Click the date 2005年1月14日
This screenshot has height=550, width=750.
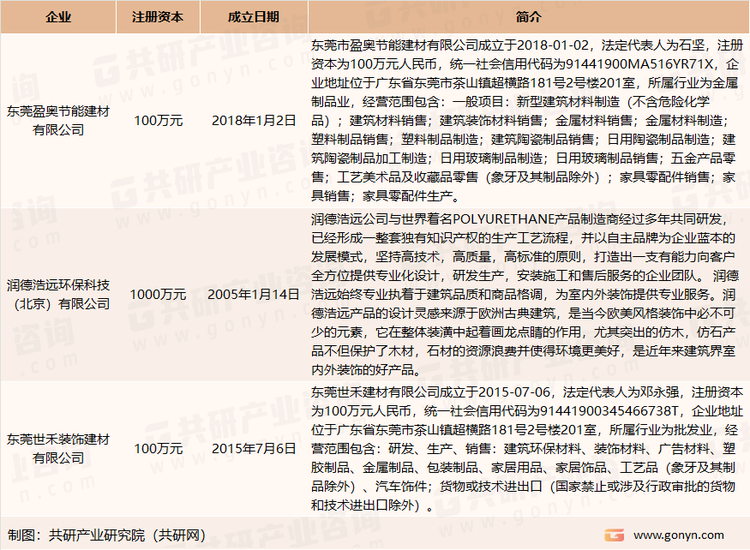(x=254, y=295)
